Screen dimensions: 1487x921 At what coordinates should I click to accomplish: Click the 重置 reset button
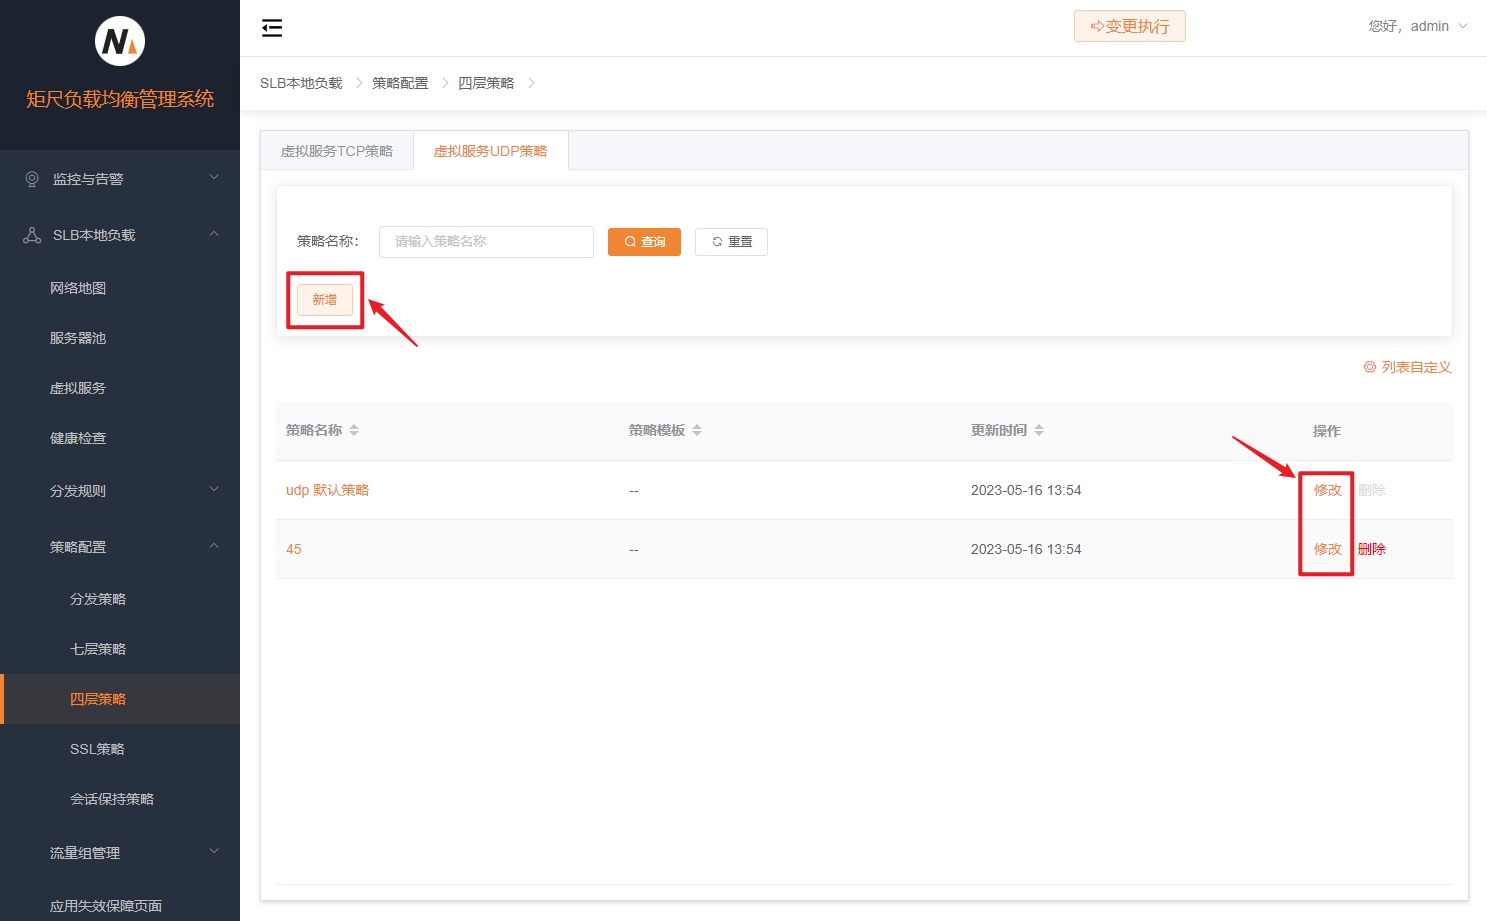click(731, 242)
